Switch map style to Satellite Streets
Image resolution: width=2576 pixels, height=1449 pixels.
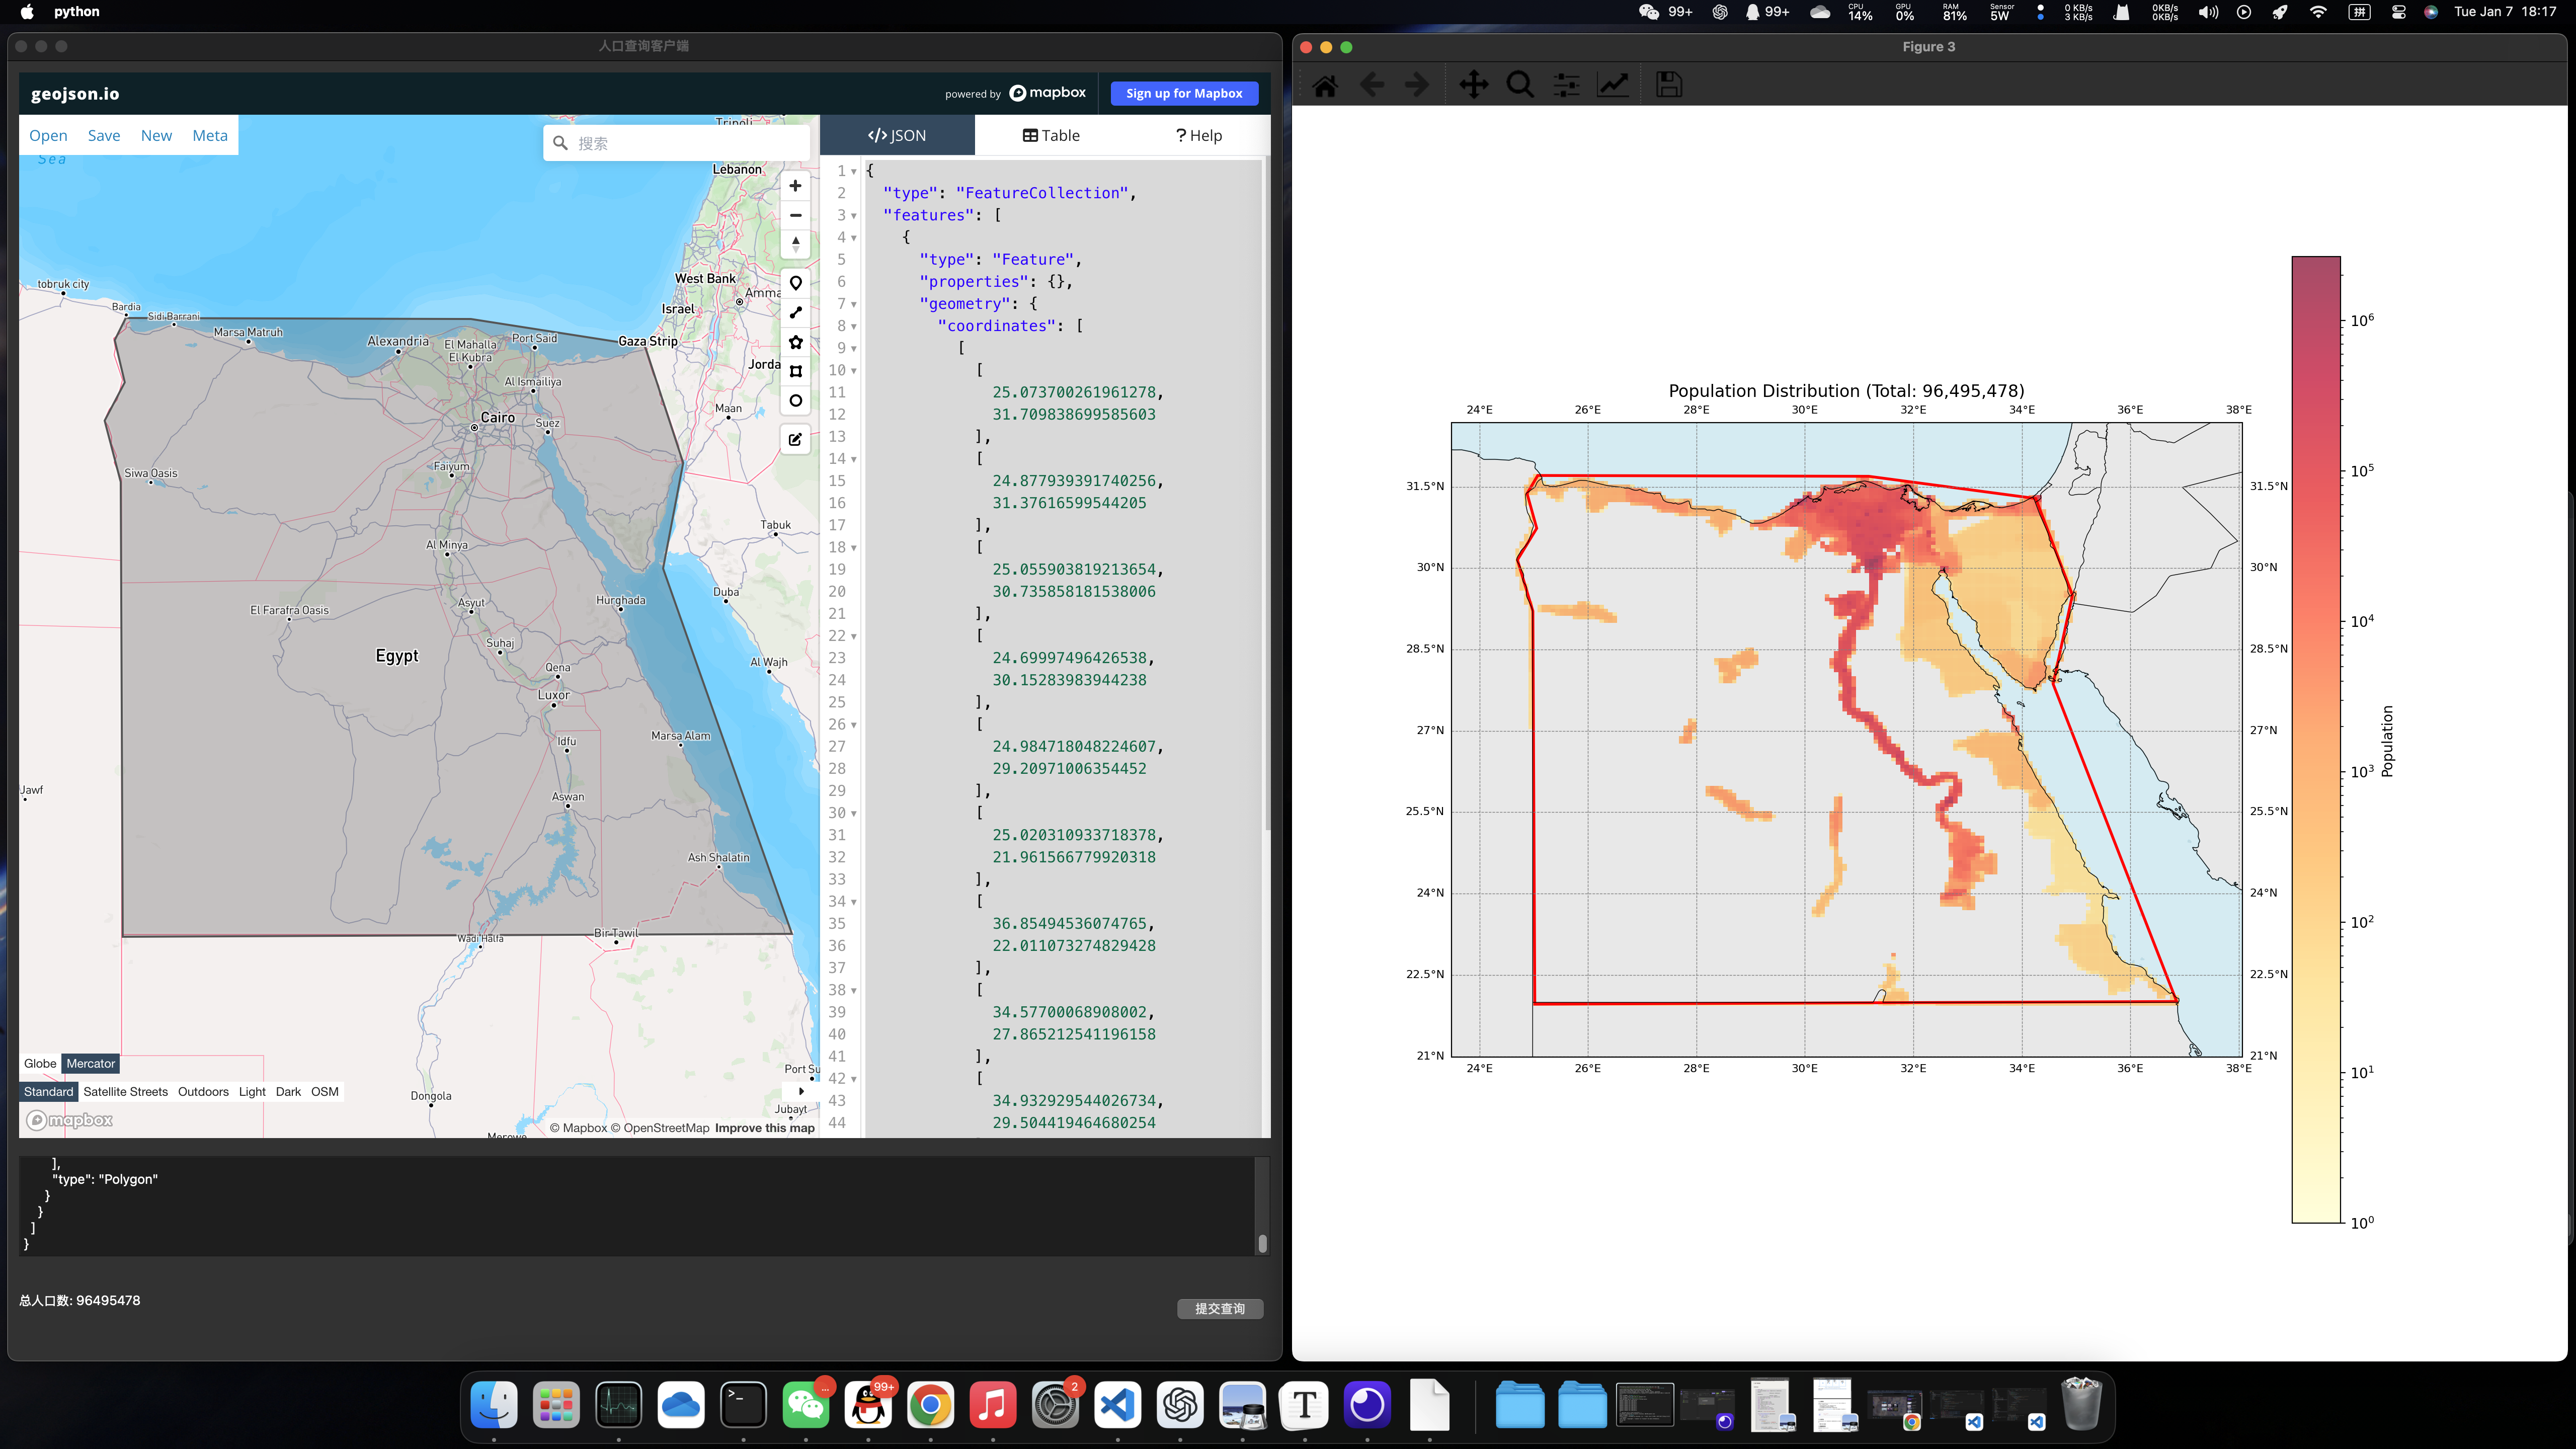pos(125,1091)
